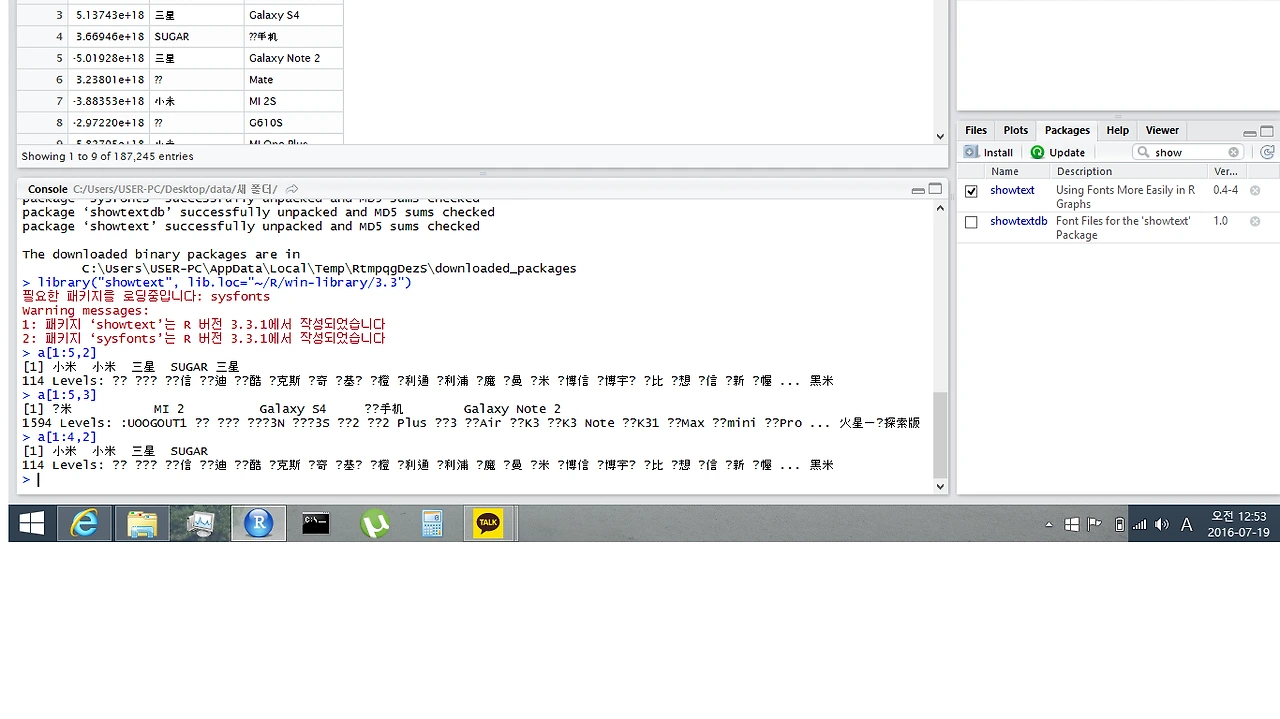Open the Help tab
The width and height of the screenshot is (1280, 719).
[1117, 130]
